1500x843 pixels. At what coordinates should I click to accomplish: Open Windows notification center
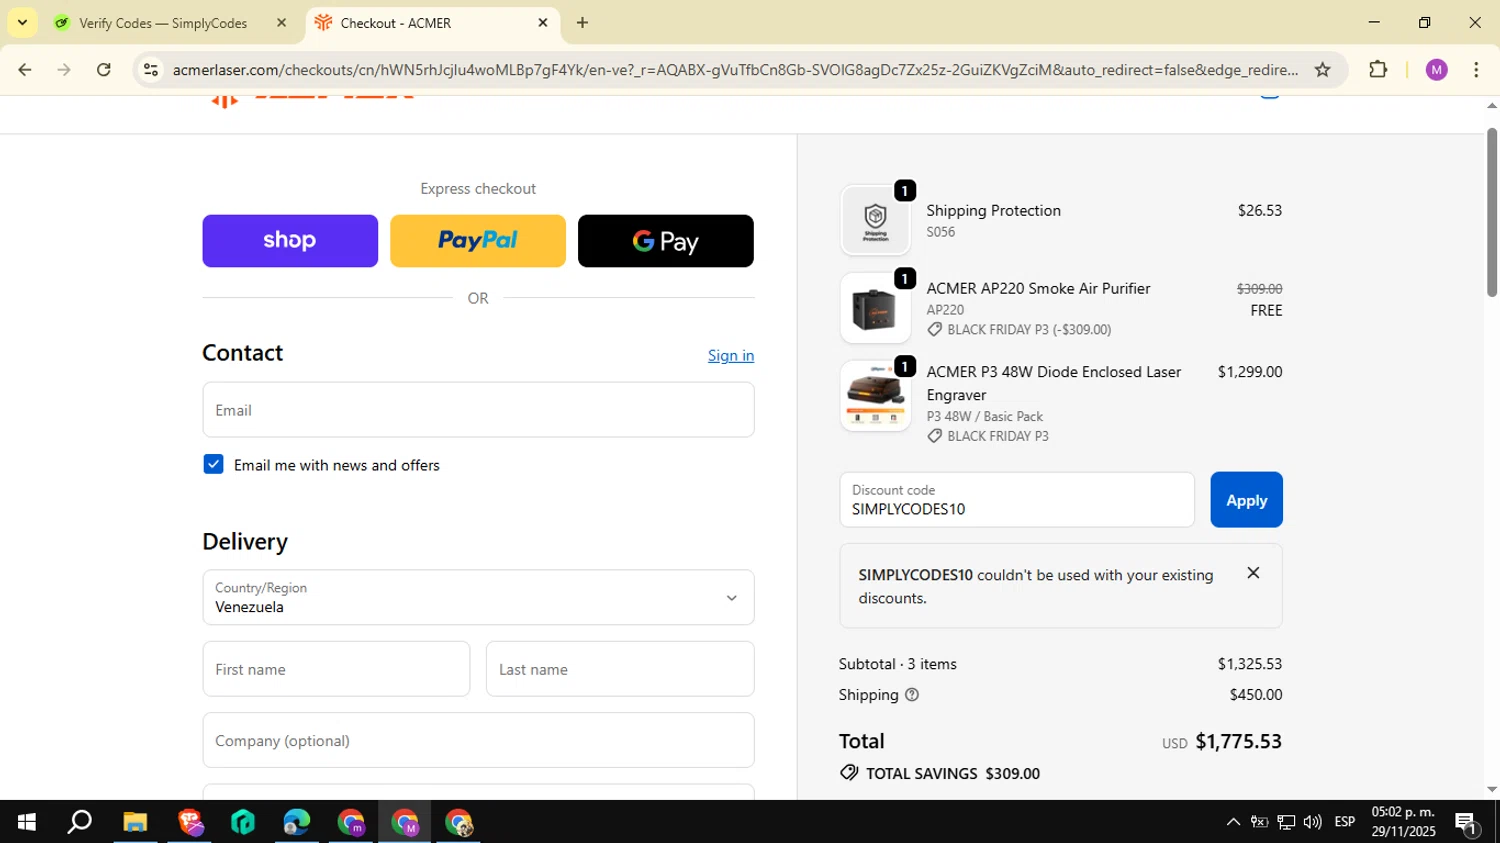click(1467, 822)
